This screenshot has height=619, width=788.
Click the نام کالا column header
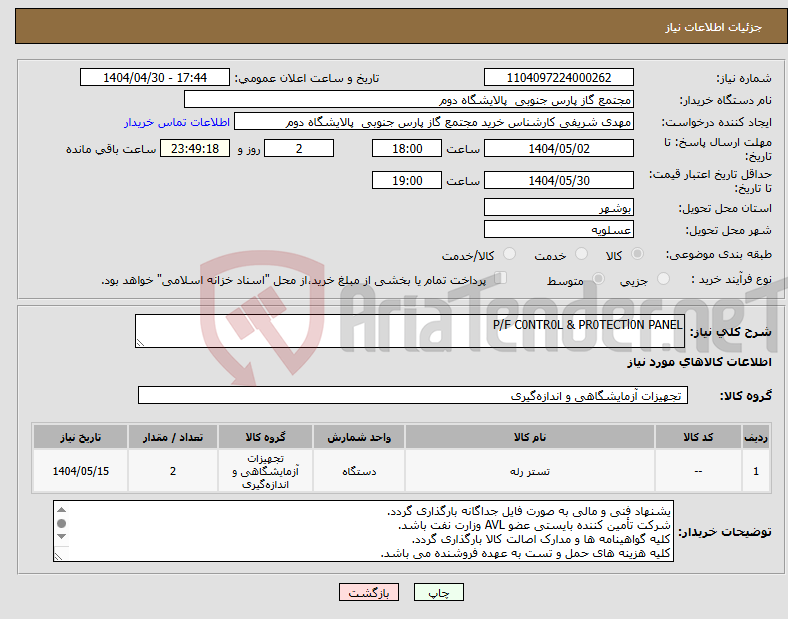click(530, 437)
